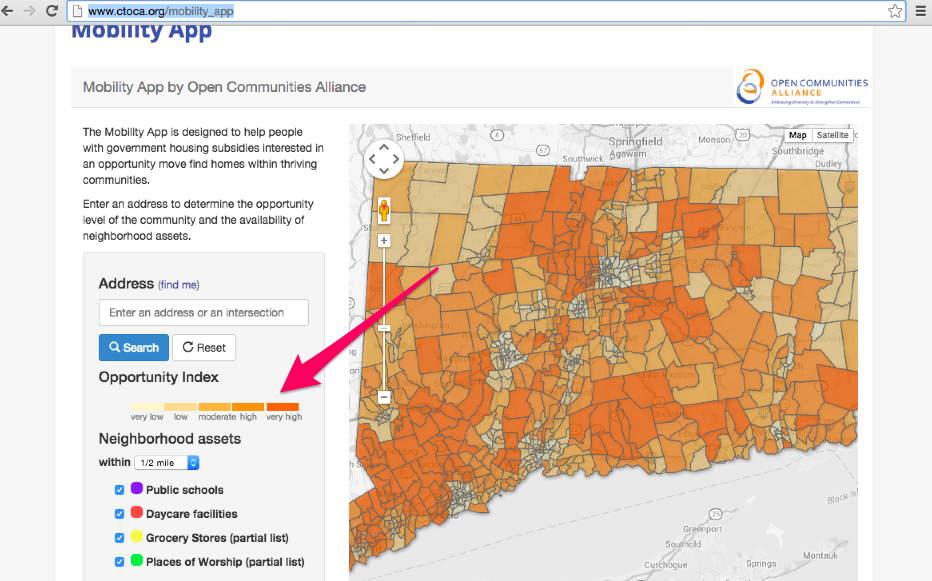Click the low opportunity swatch

(x=181, y=407)
